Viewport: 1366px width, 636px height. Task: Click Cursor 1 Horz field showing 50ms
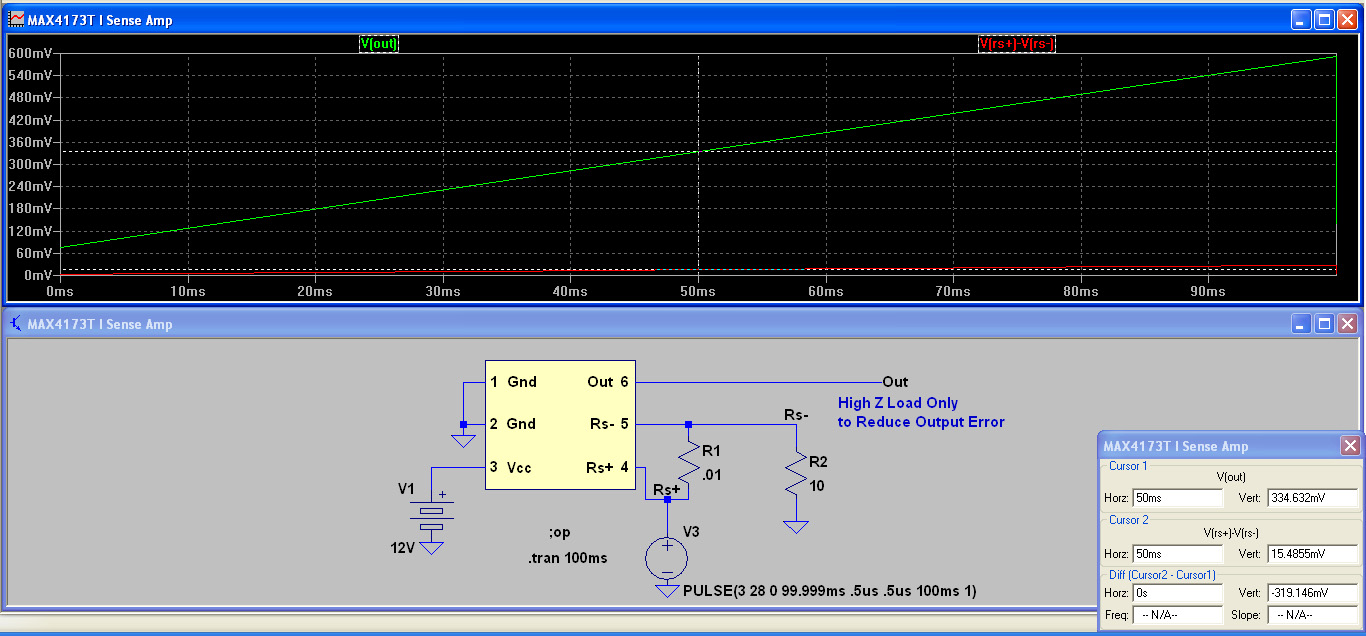coord(1177,498)
